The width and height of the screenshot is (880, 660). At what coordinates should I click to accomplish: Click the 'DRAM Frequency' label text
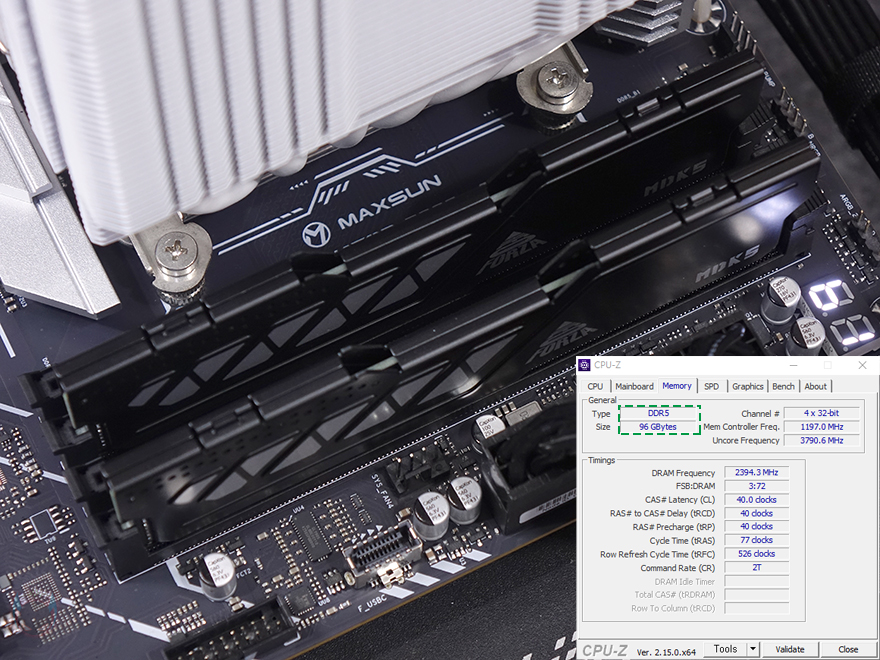pyautogui.click(x=683, y=473)
